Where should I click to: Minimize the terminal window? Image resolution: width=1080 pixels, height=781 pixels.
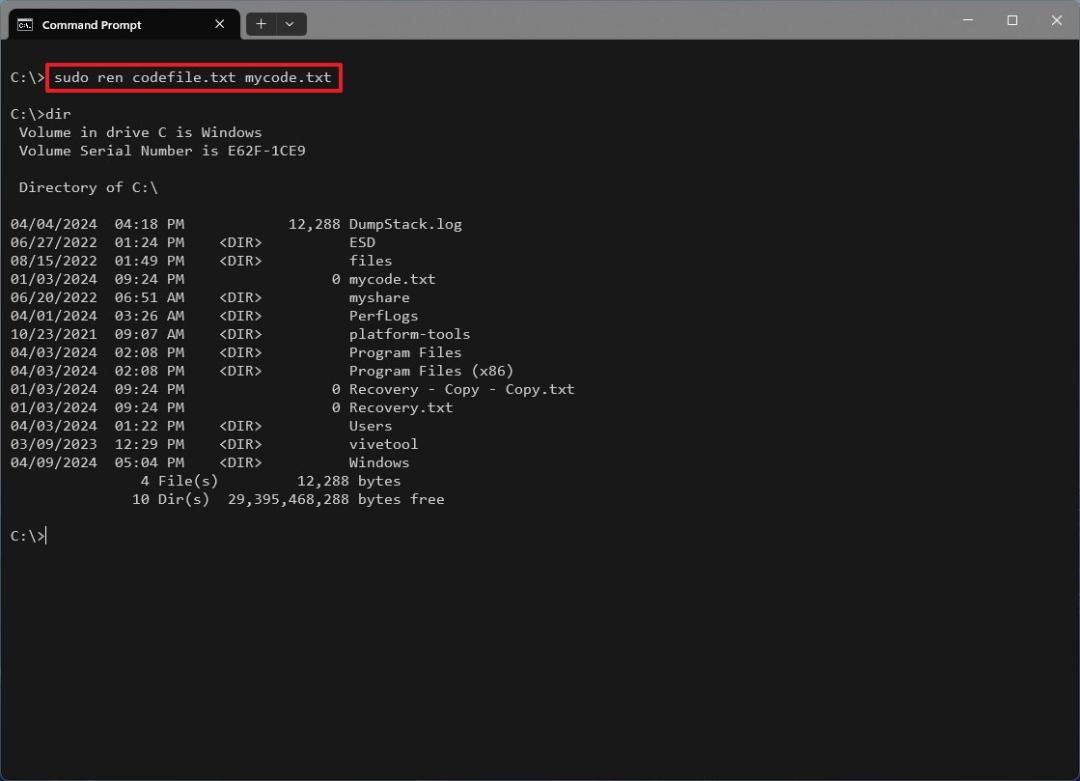pos(968,20)
